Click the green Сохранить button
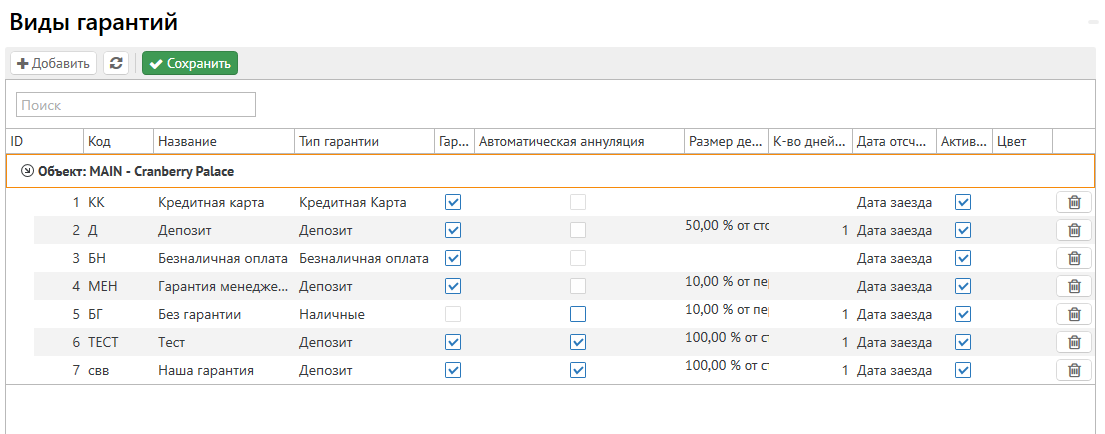The image size is (1105, 434). [190, 63]
